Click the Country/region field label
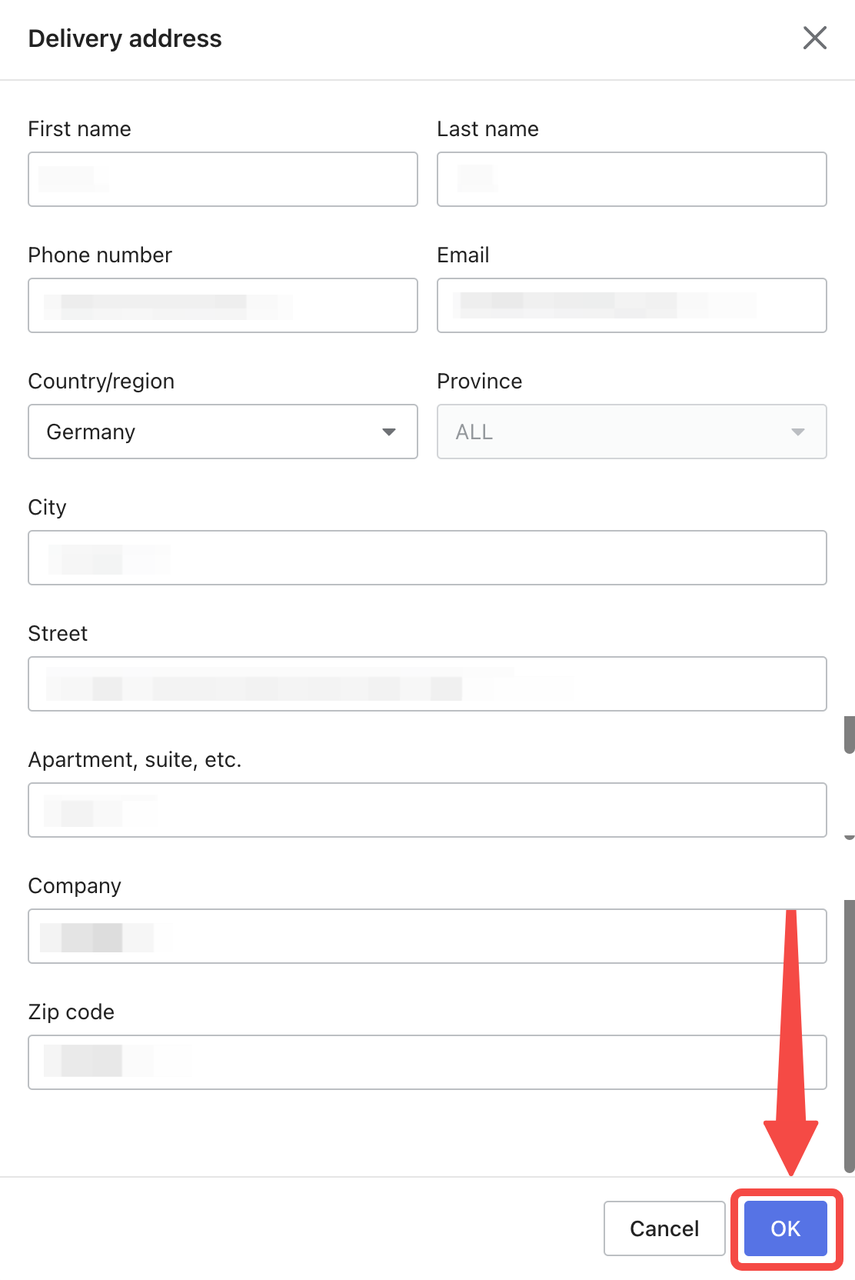855x1280 pixels. pos(101,381)
